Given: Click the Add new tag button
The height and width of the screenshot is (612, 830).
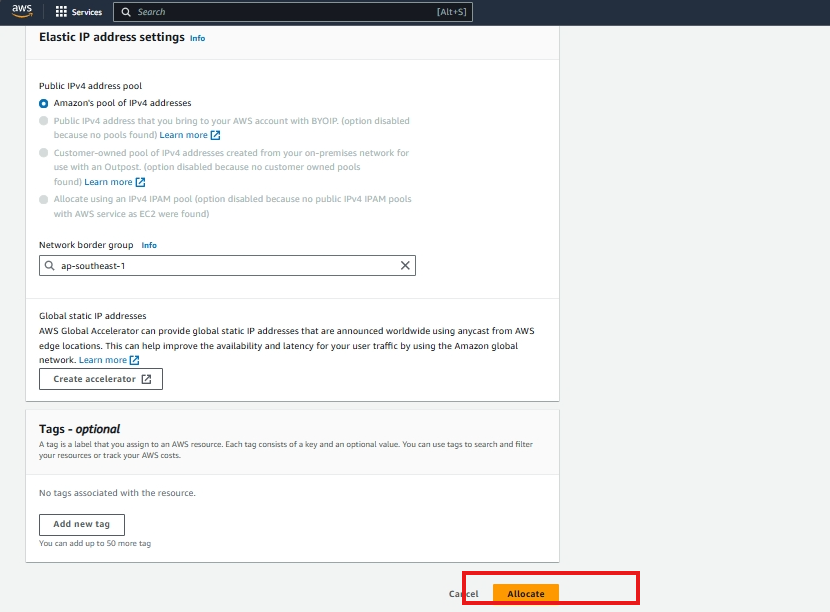Looking at the screenshot, I should click(x=82, y=524).
